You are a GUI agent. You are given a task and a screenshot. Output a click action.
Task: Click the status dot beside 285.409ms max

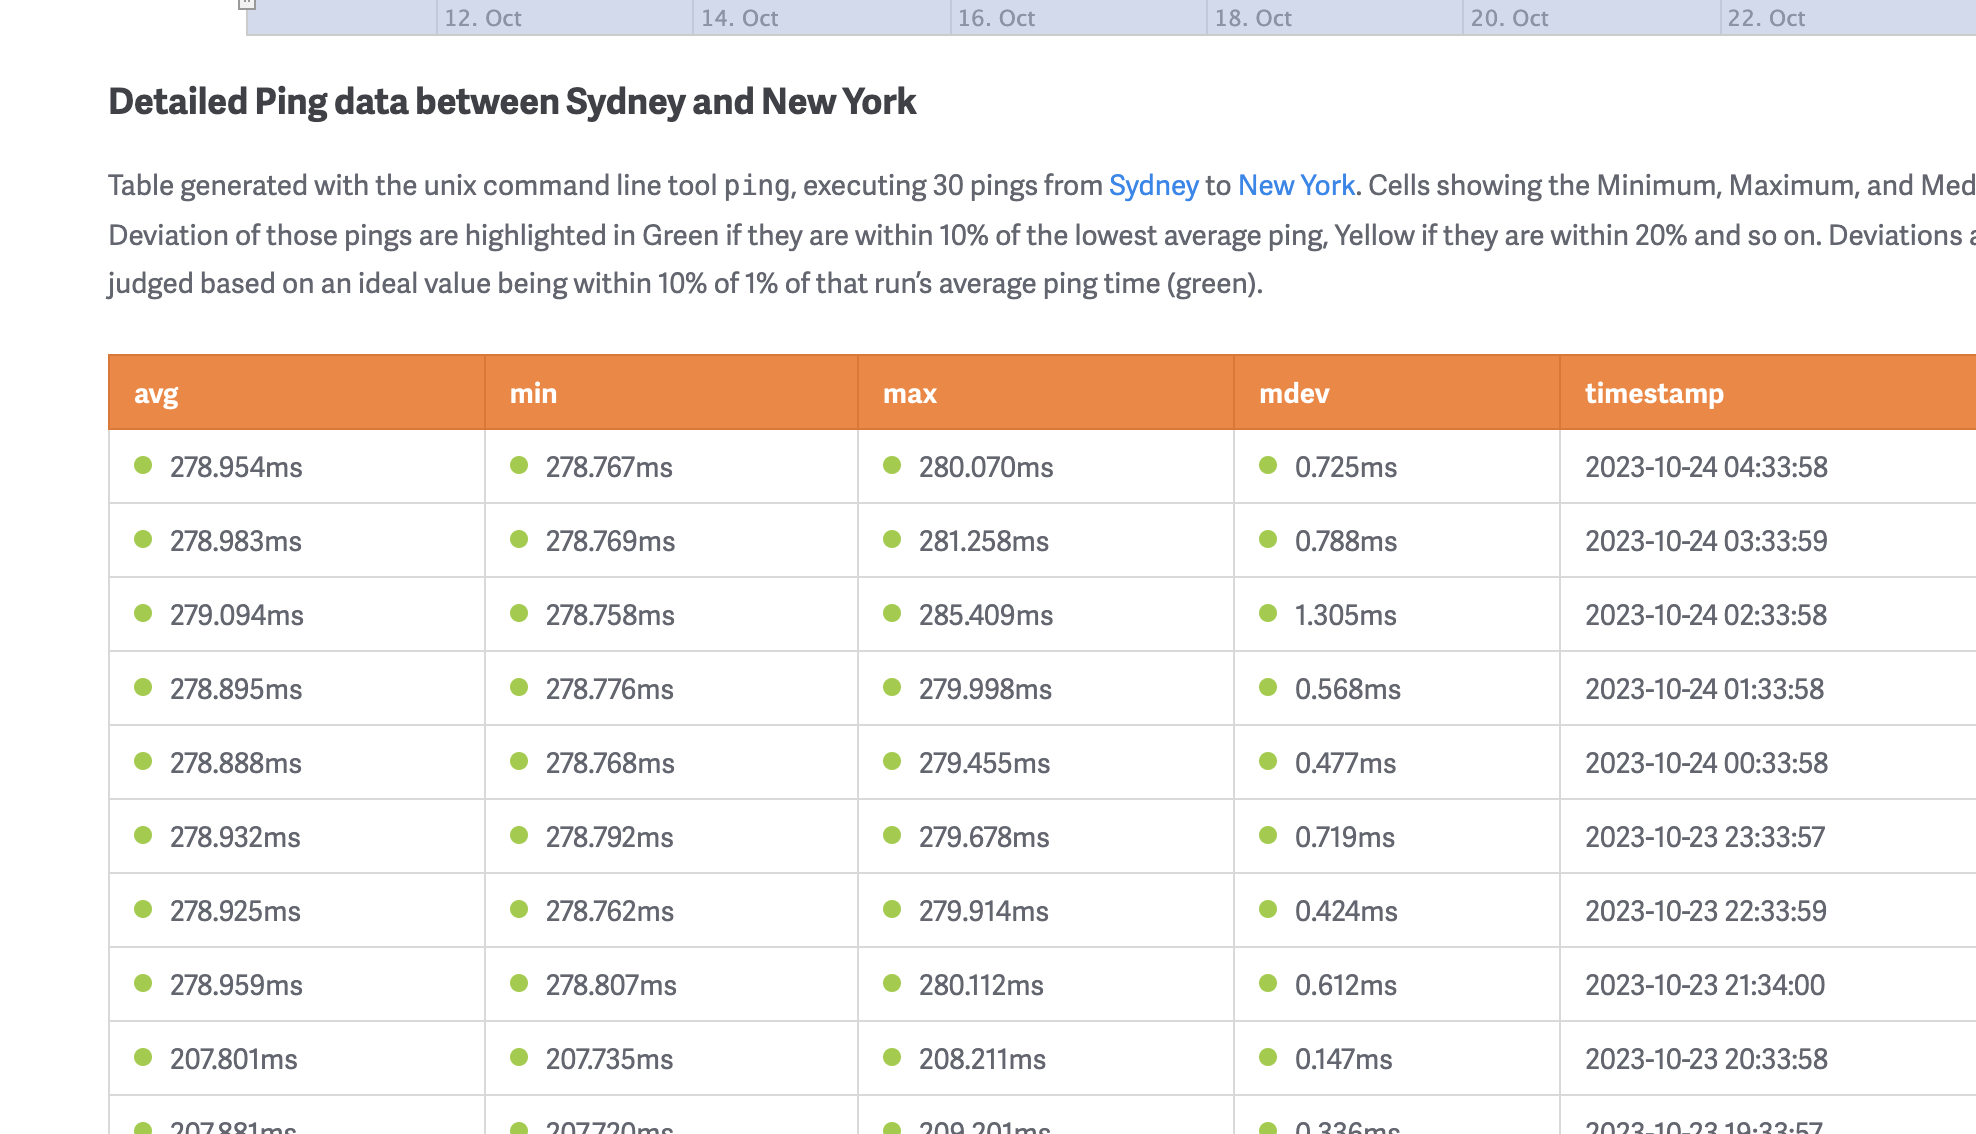[x=892, y=613]
